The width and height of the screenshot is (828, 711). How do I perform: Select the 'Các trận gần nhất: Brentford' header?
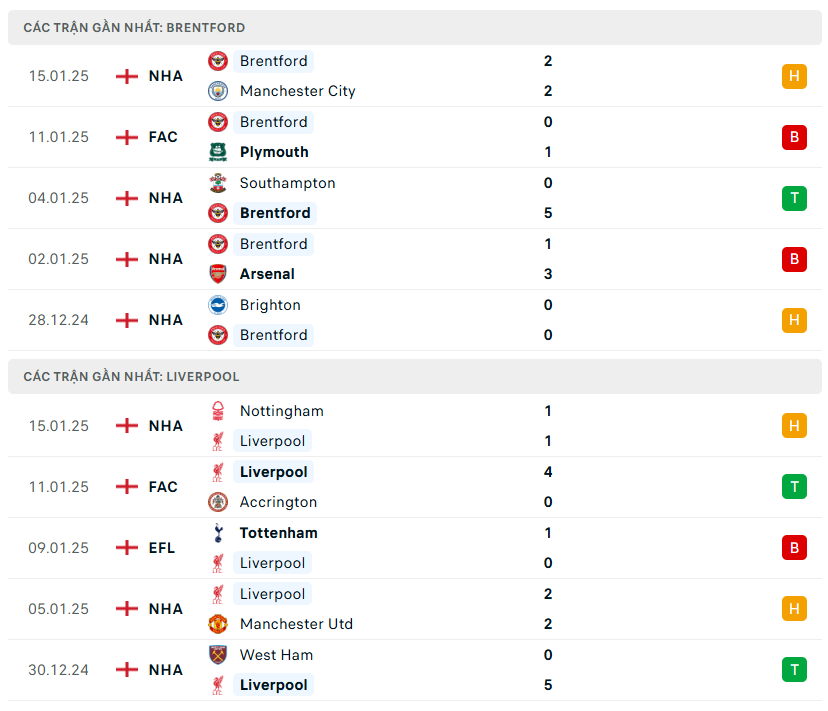pos(135,28)
